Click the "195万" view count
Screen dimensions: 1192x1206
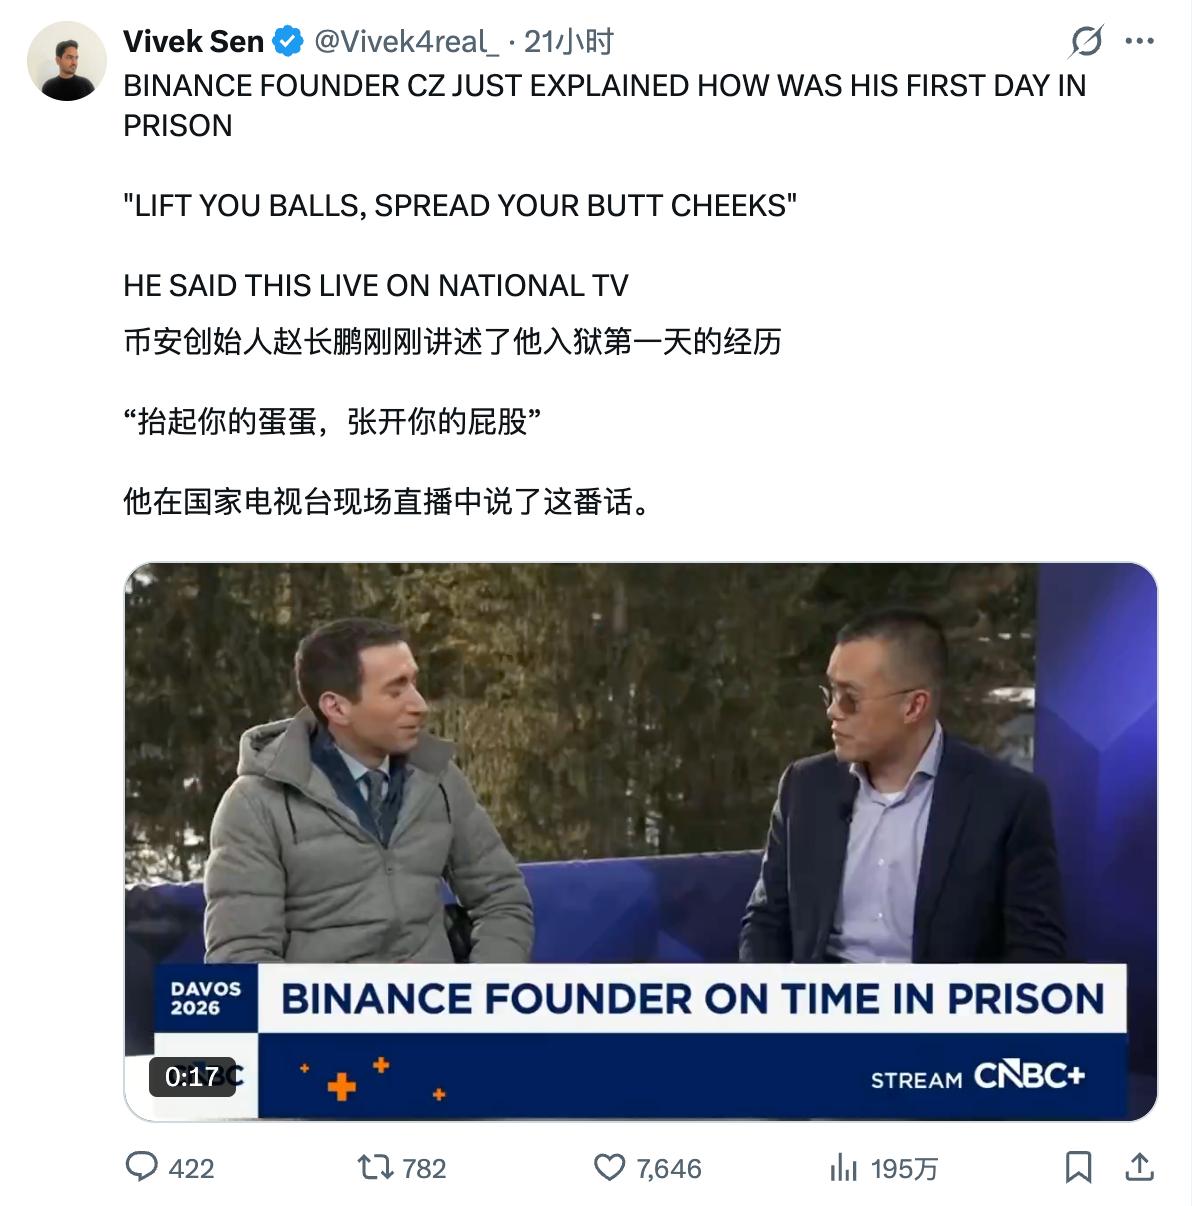click(902, 1167)
